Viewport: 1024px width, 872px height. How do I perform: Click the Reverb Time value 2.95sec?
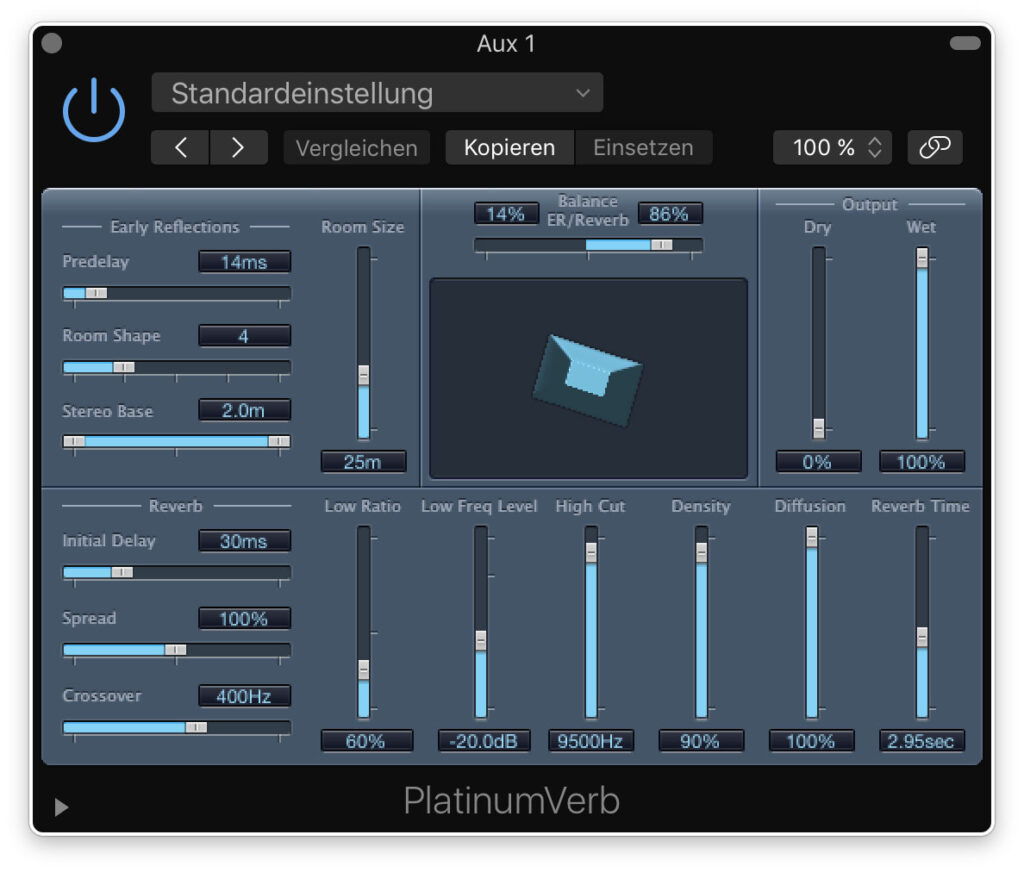point(921,741)
